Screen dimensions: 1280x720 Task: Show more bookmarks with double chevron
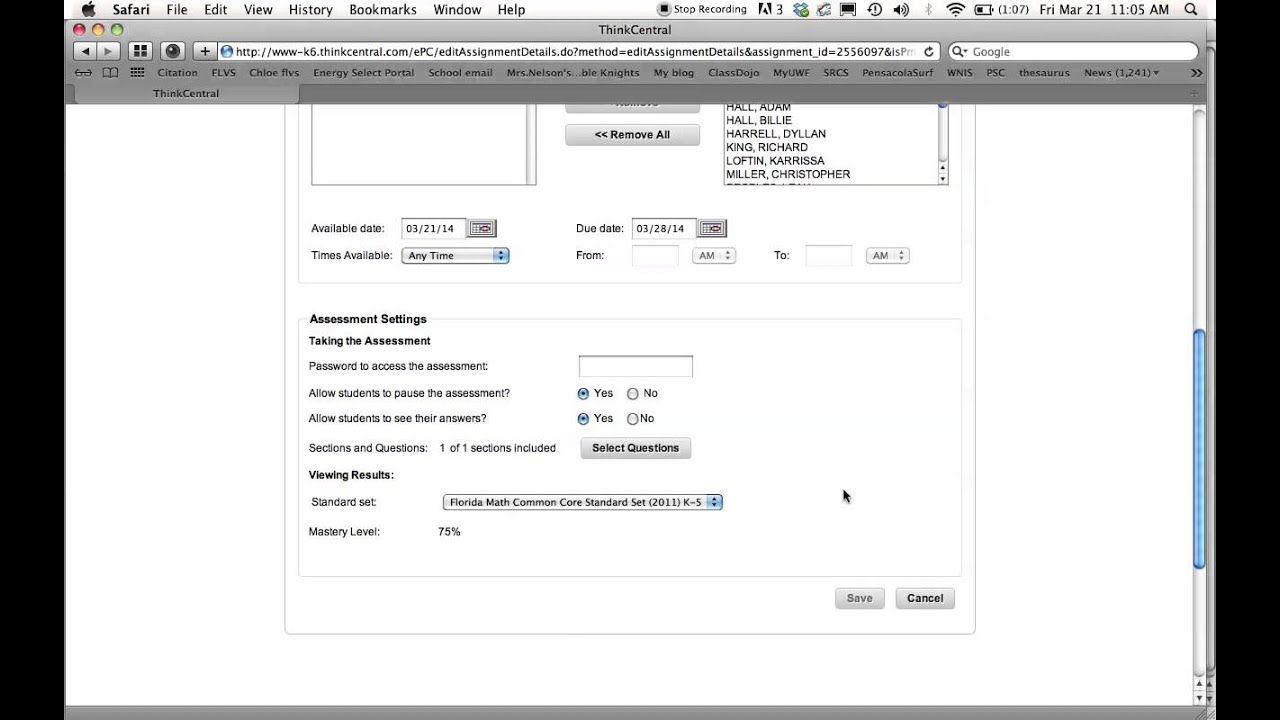(x=1197, y=72)
